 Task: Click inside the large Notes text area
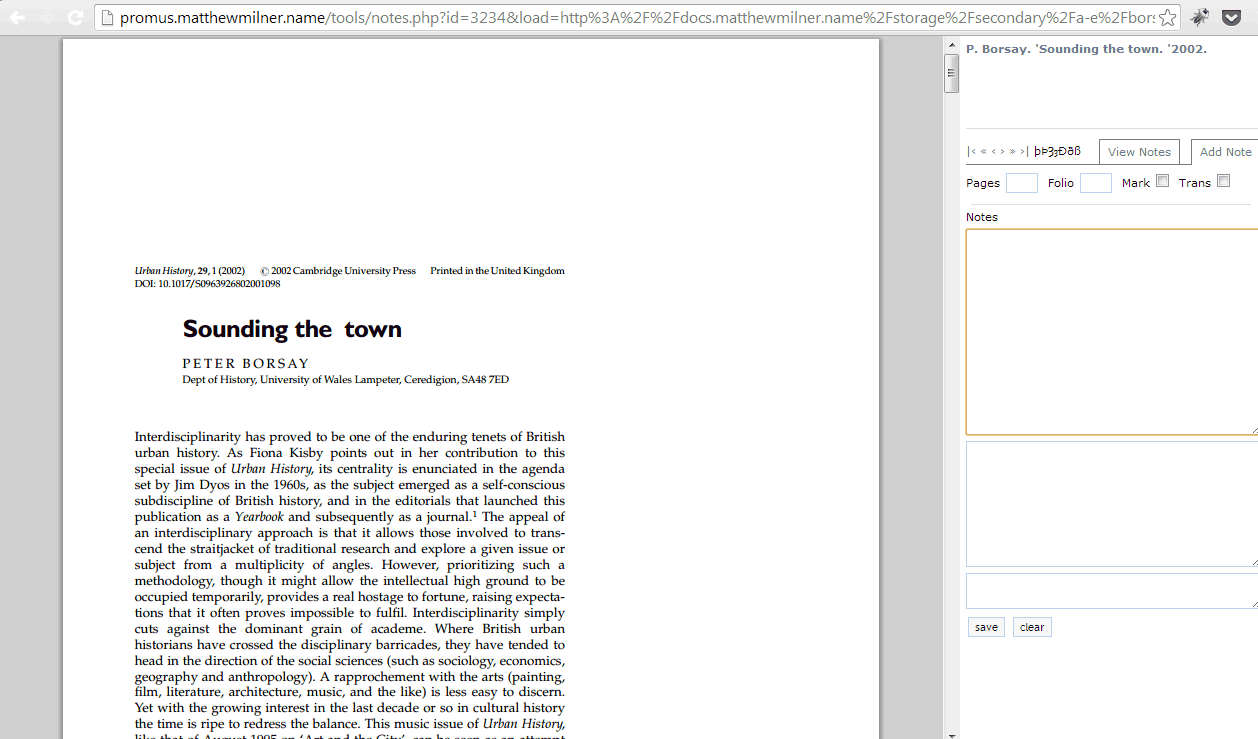click(1112, 332)
